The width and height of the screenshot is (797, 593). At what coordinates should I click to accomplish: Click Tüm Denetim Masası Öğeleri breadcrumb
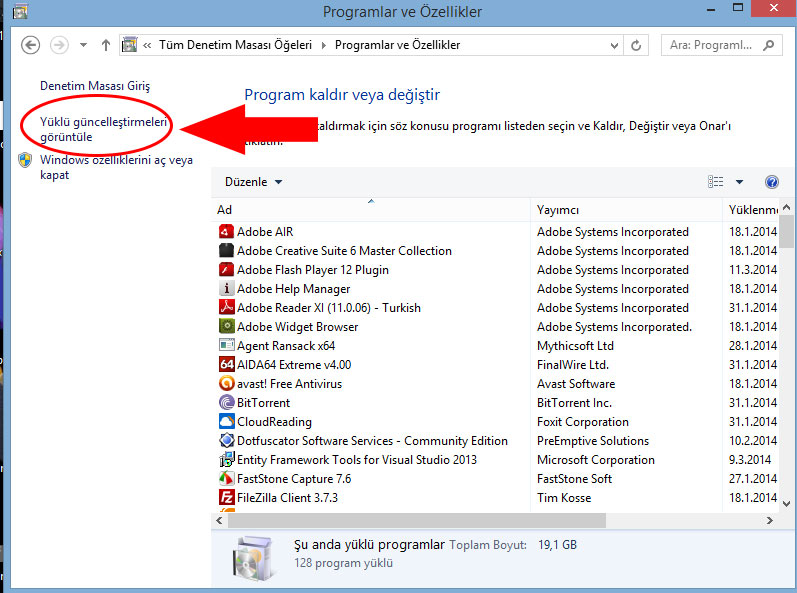tap(235, 45)
